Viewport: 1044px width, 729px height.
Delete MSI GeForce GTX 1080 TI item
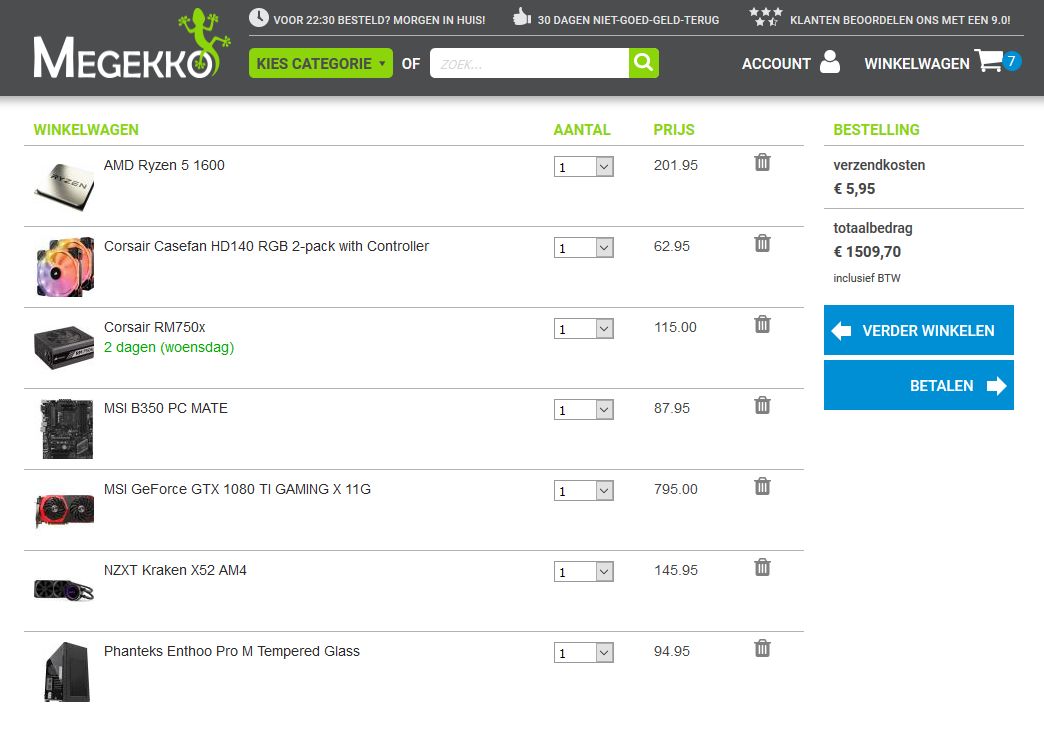[762, 486]
